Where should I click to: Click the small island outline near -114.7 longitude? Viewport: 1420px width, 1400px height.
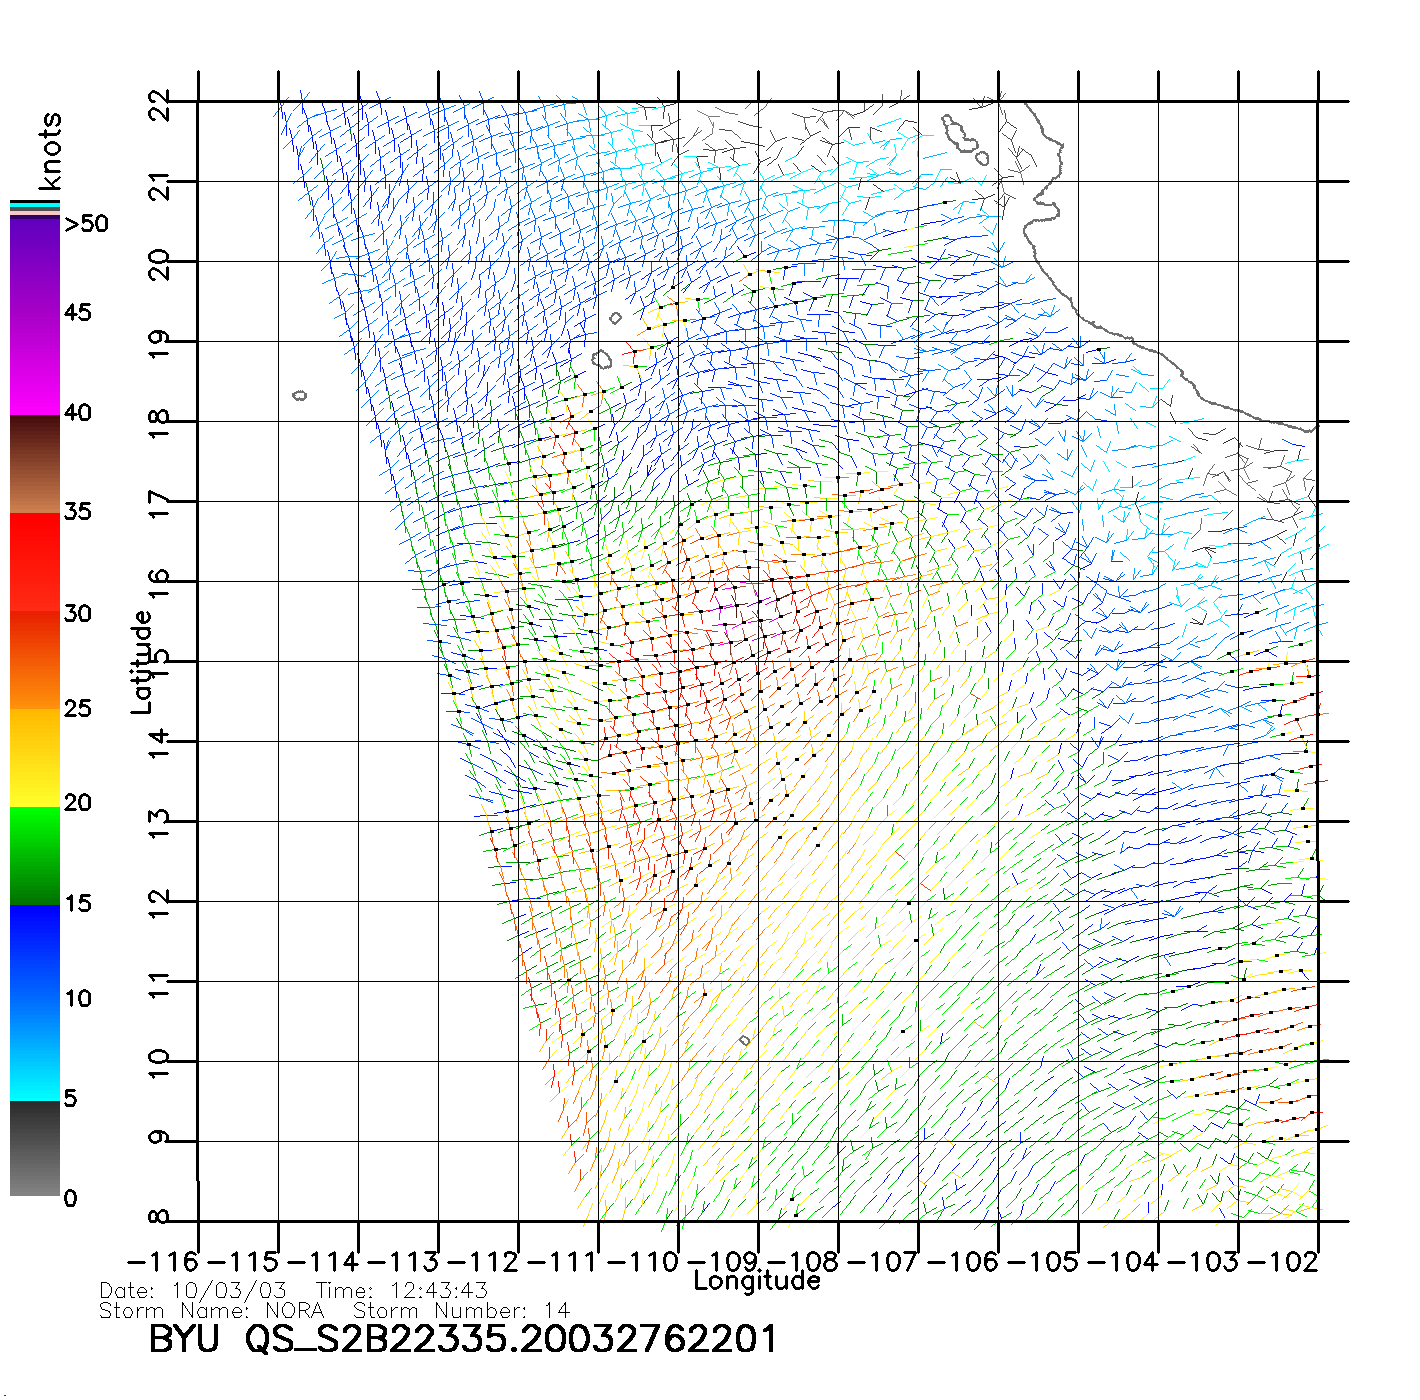click(299, 395)
